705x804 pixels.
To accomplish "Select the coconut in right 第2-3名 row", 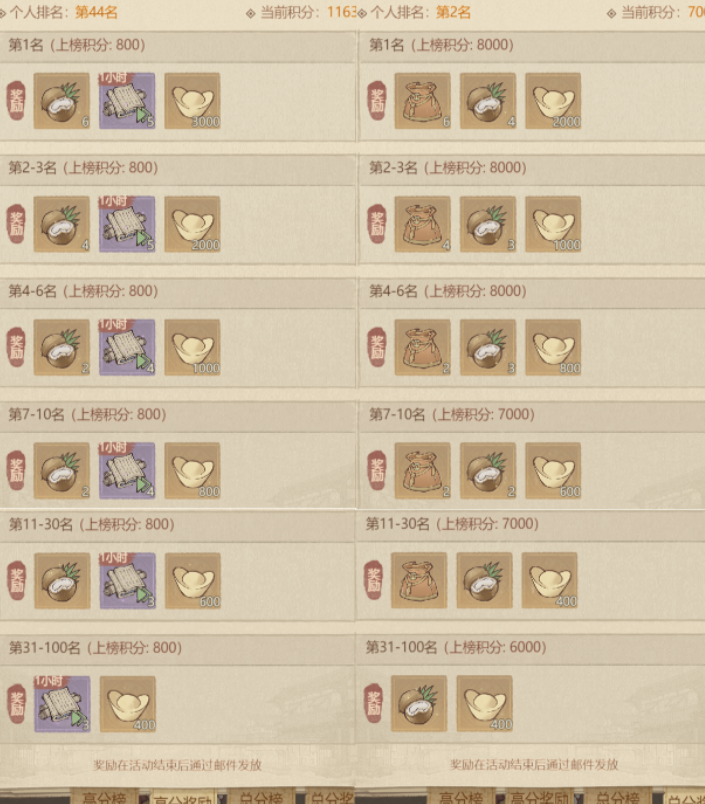I will pyautogui.click(x=488, y=224).
